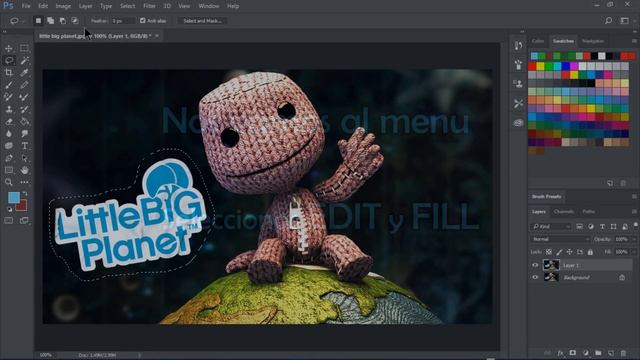640x360 pixels.
Task: Select the Path Selection tool
Action: (24, 158)
